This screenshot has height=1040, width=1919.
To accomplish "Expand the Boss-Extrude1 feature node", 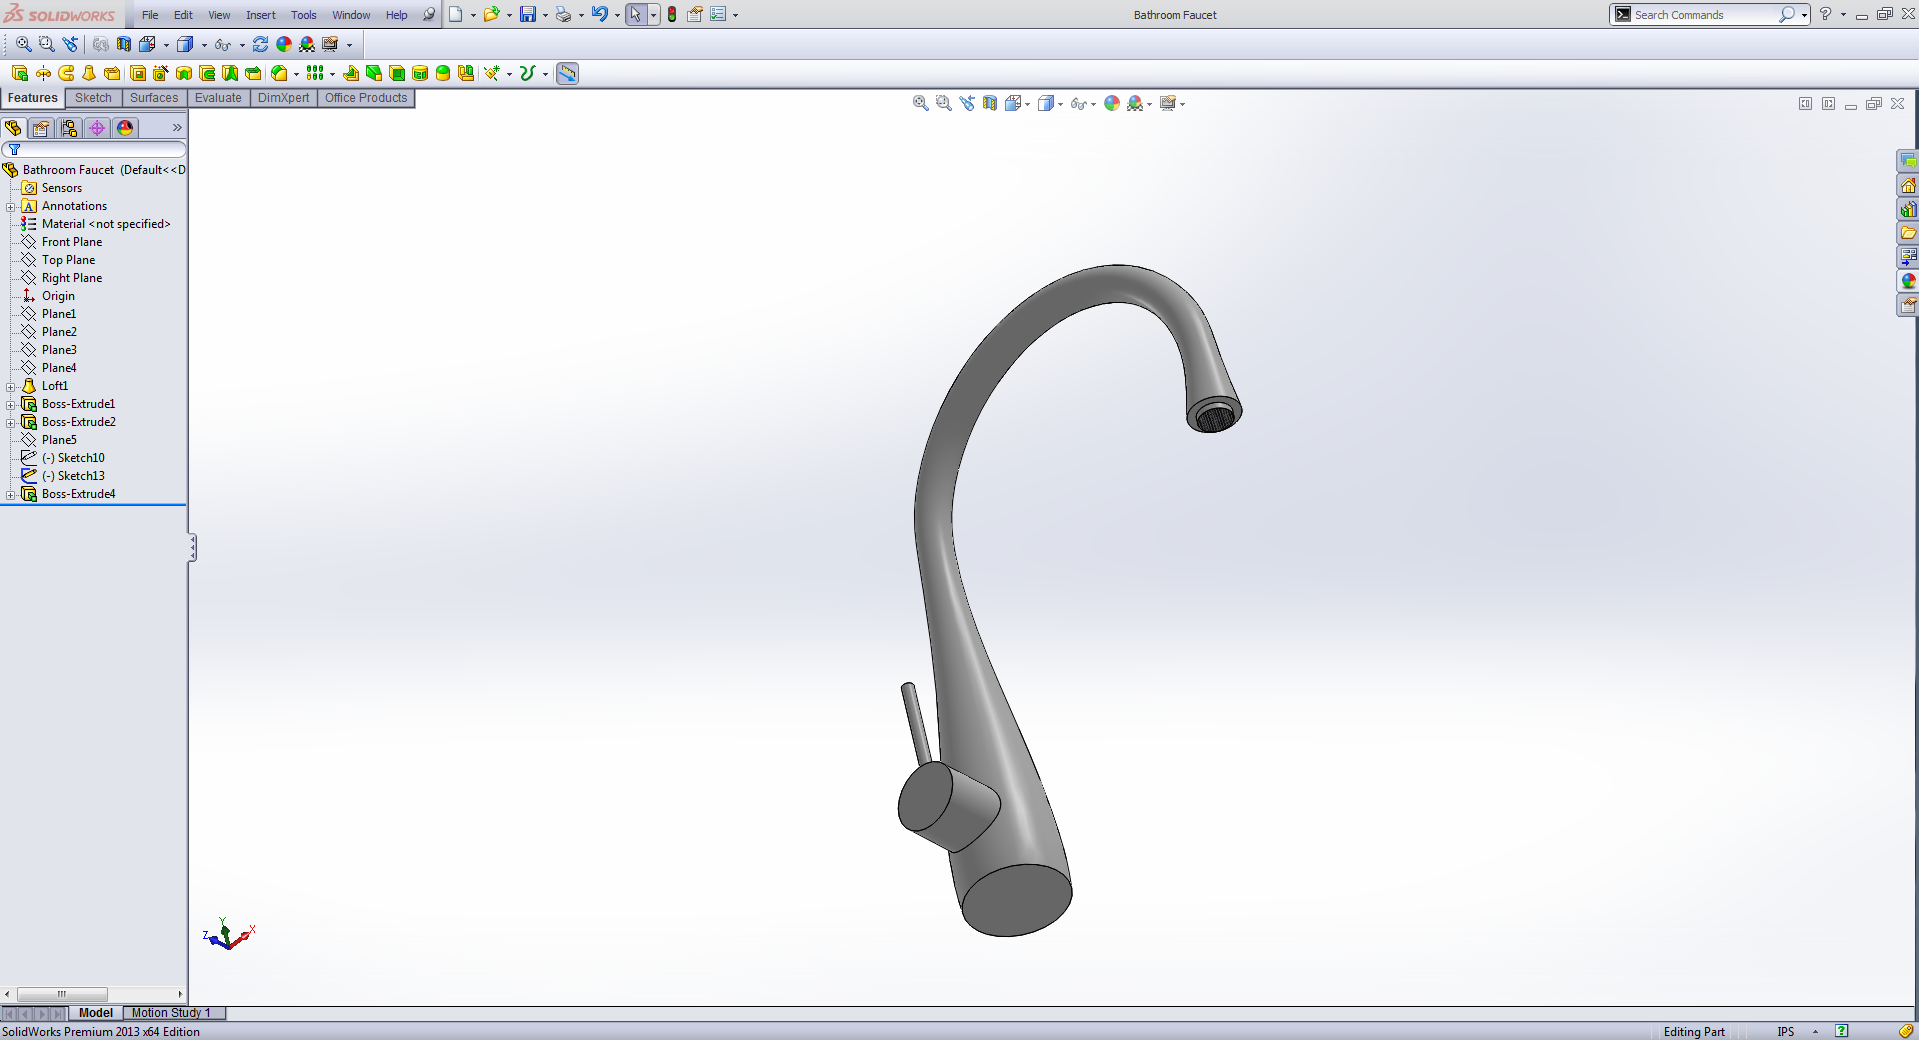I will tap(11, 405).
